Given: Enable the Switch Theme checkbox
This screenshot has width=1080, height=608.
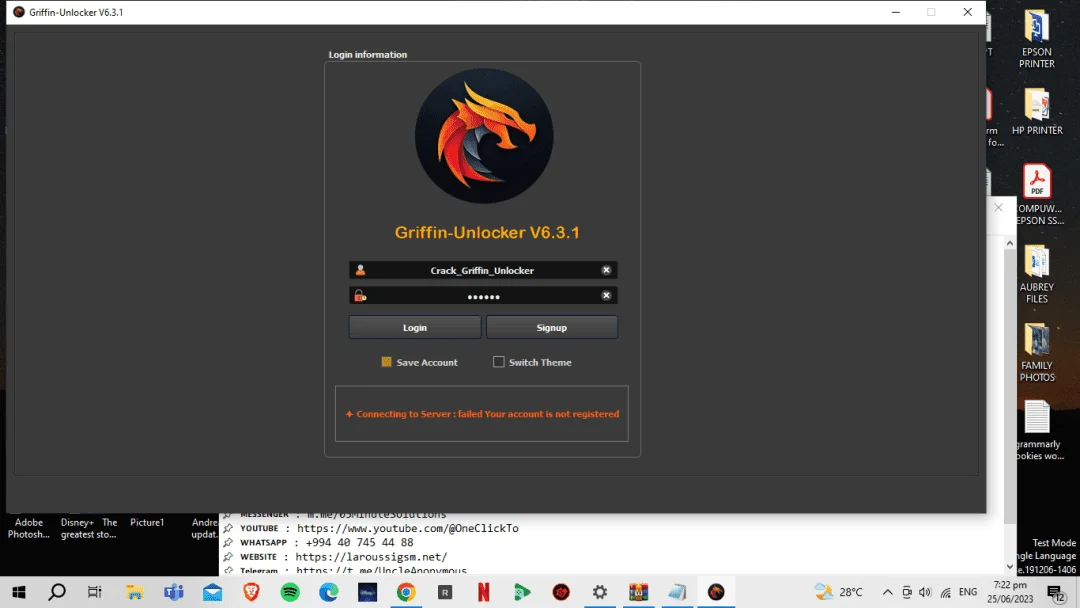Looking at the screenshot, I should [x=499, y=361].
